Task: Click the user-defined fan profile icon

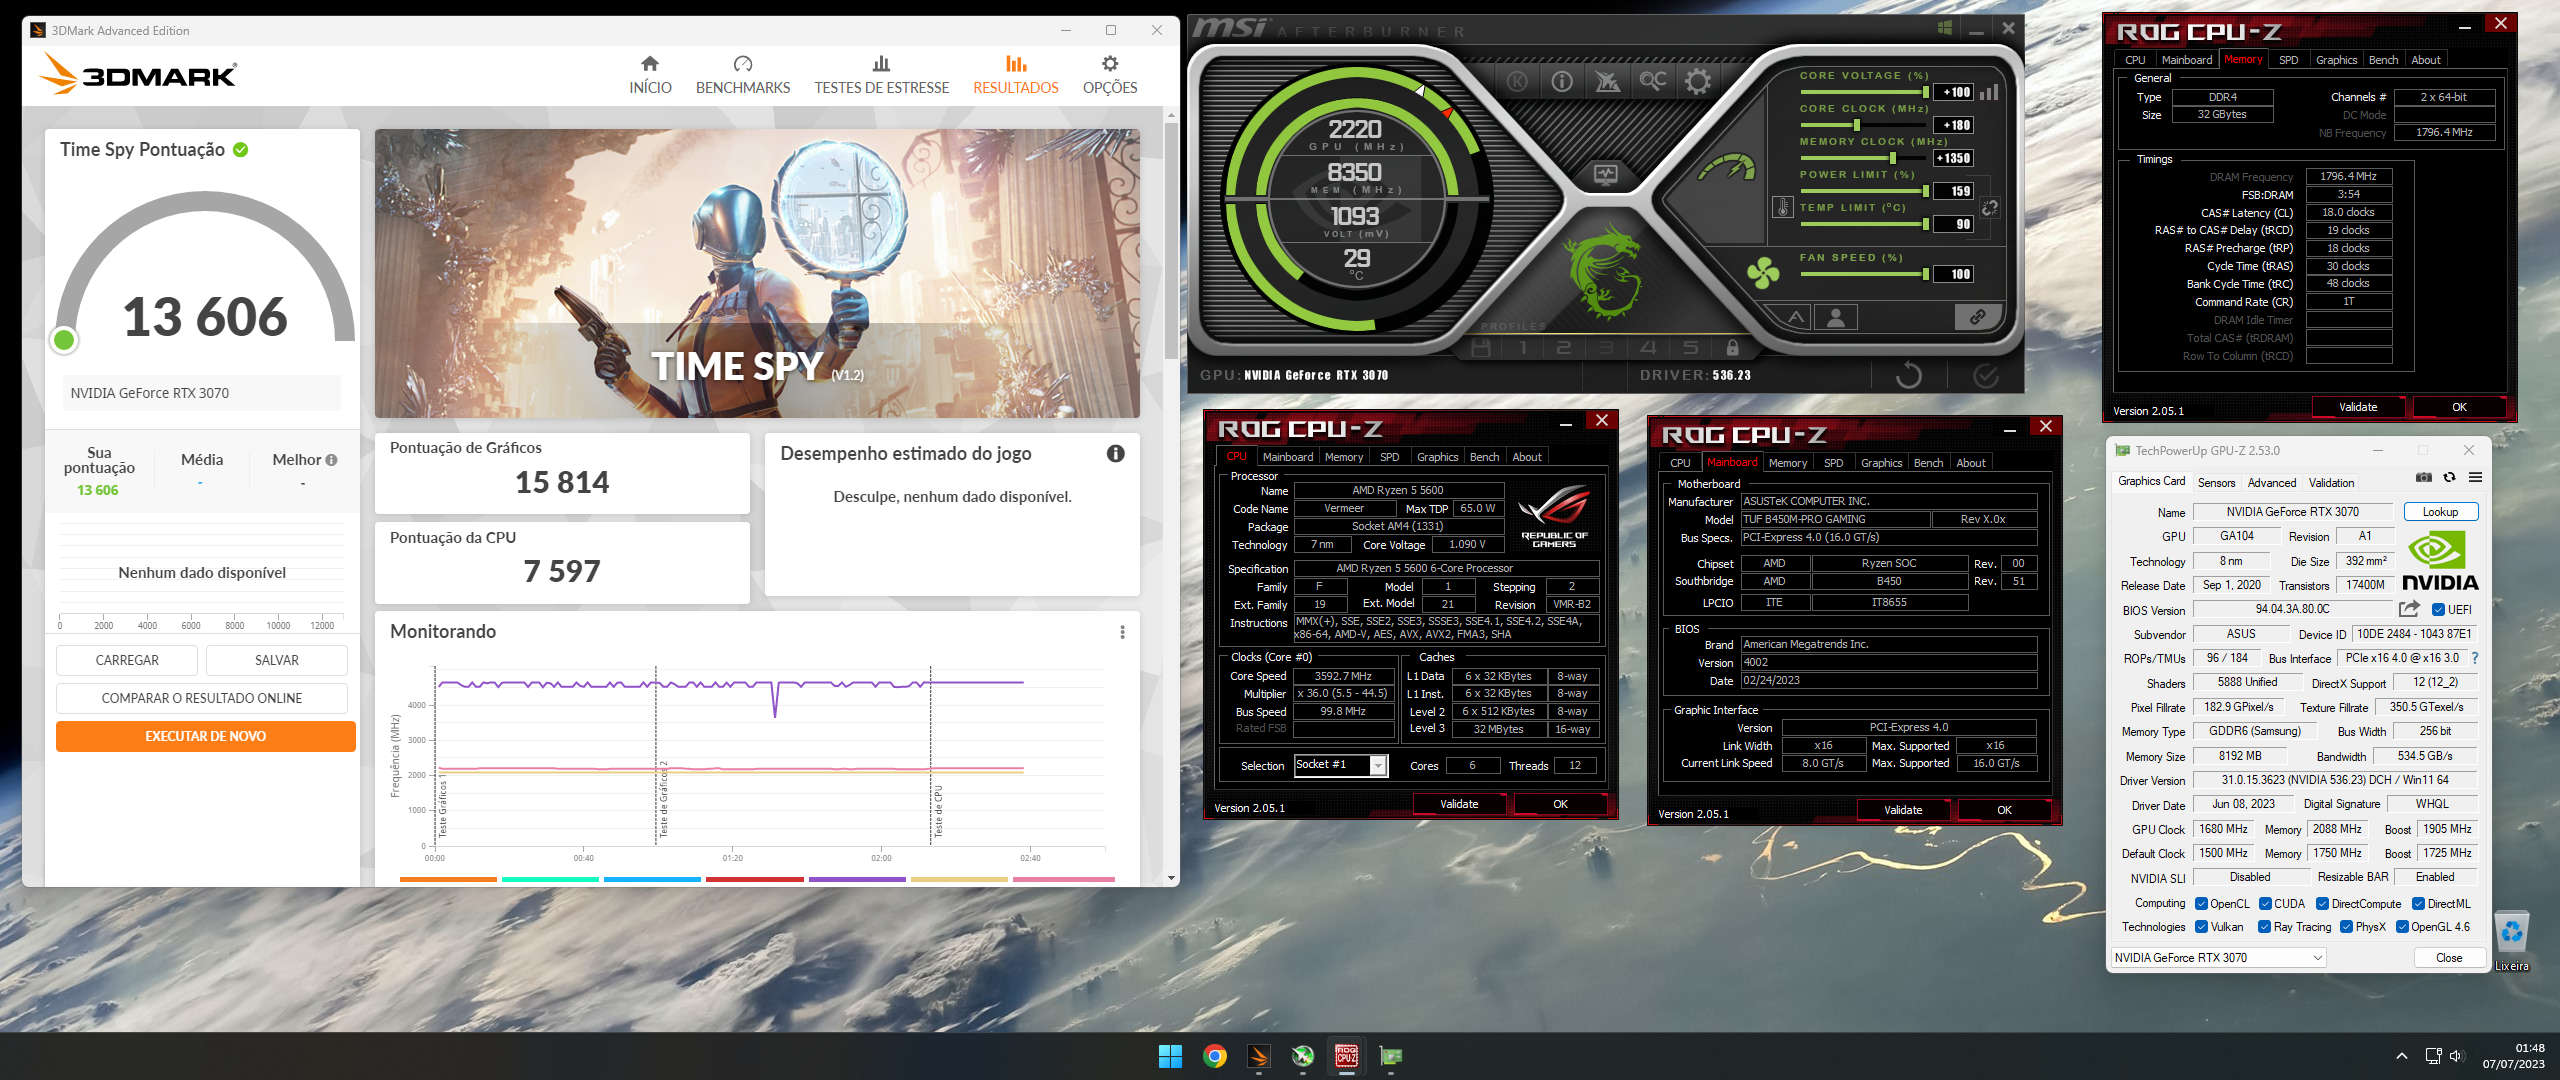Action: pyautogui.click(x=1836, y=317)
